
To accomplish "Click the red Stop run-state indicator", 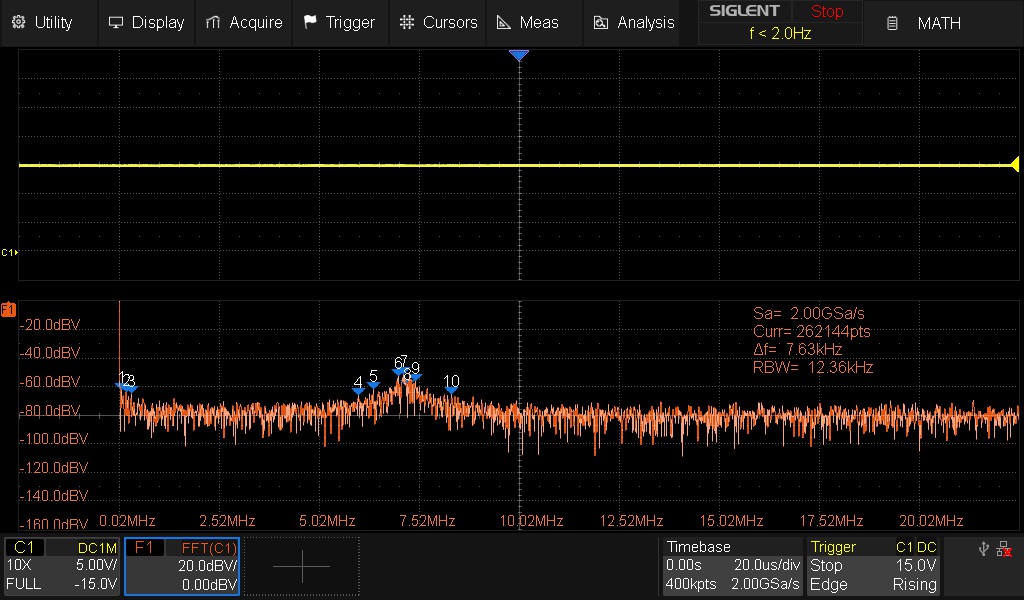I will 827,11.
